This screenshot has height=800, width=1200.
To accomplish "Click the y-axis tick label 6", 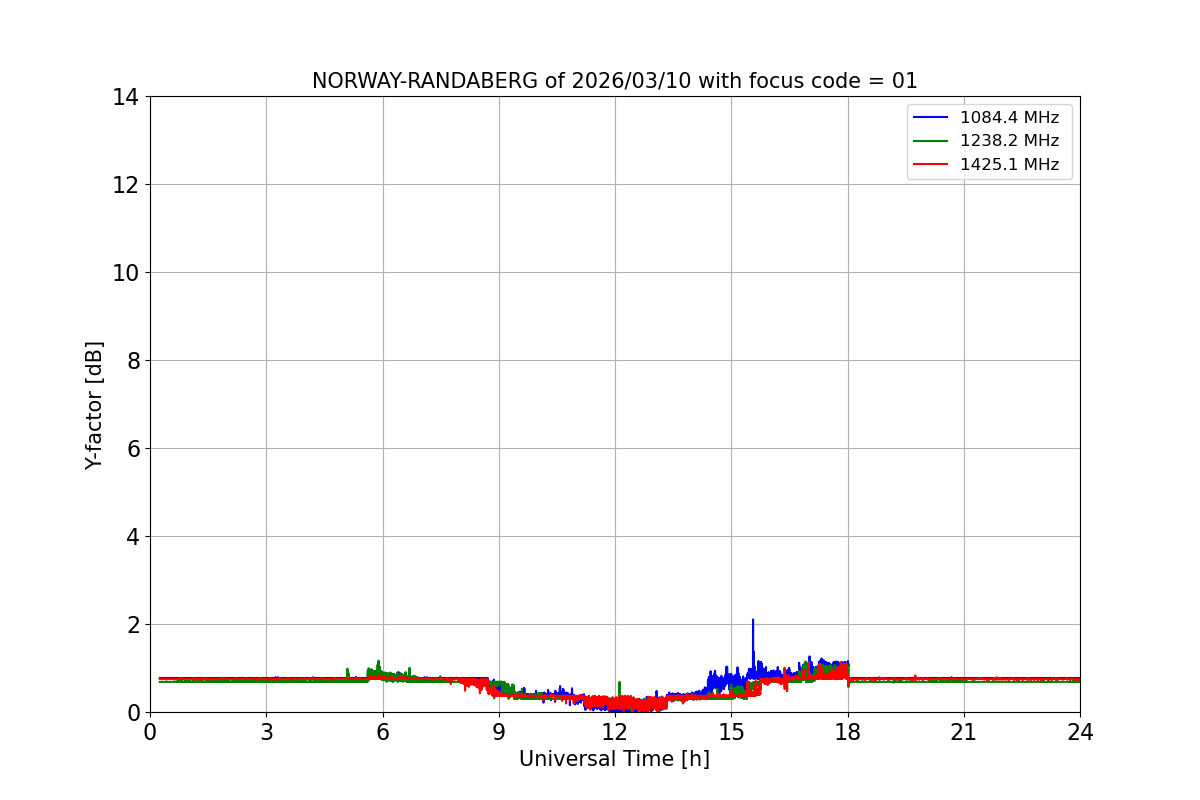I will pos(134,449).
